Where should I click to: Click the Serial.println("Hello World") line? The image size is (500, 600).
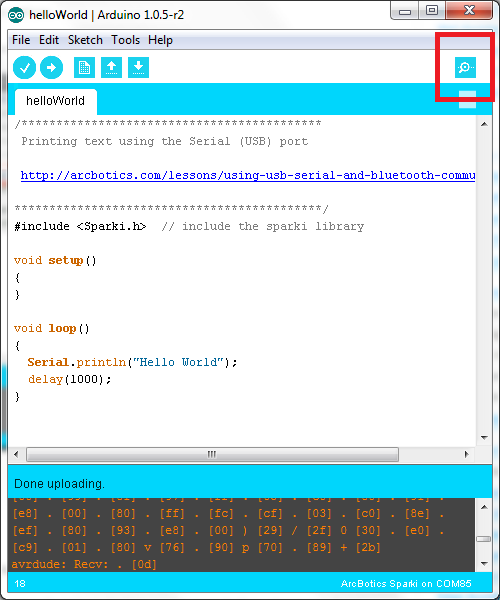point(132,362)
